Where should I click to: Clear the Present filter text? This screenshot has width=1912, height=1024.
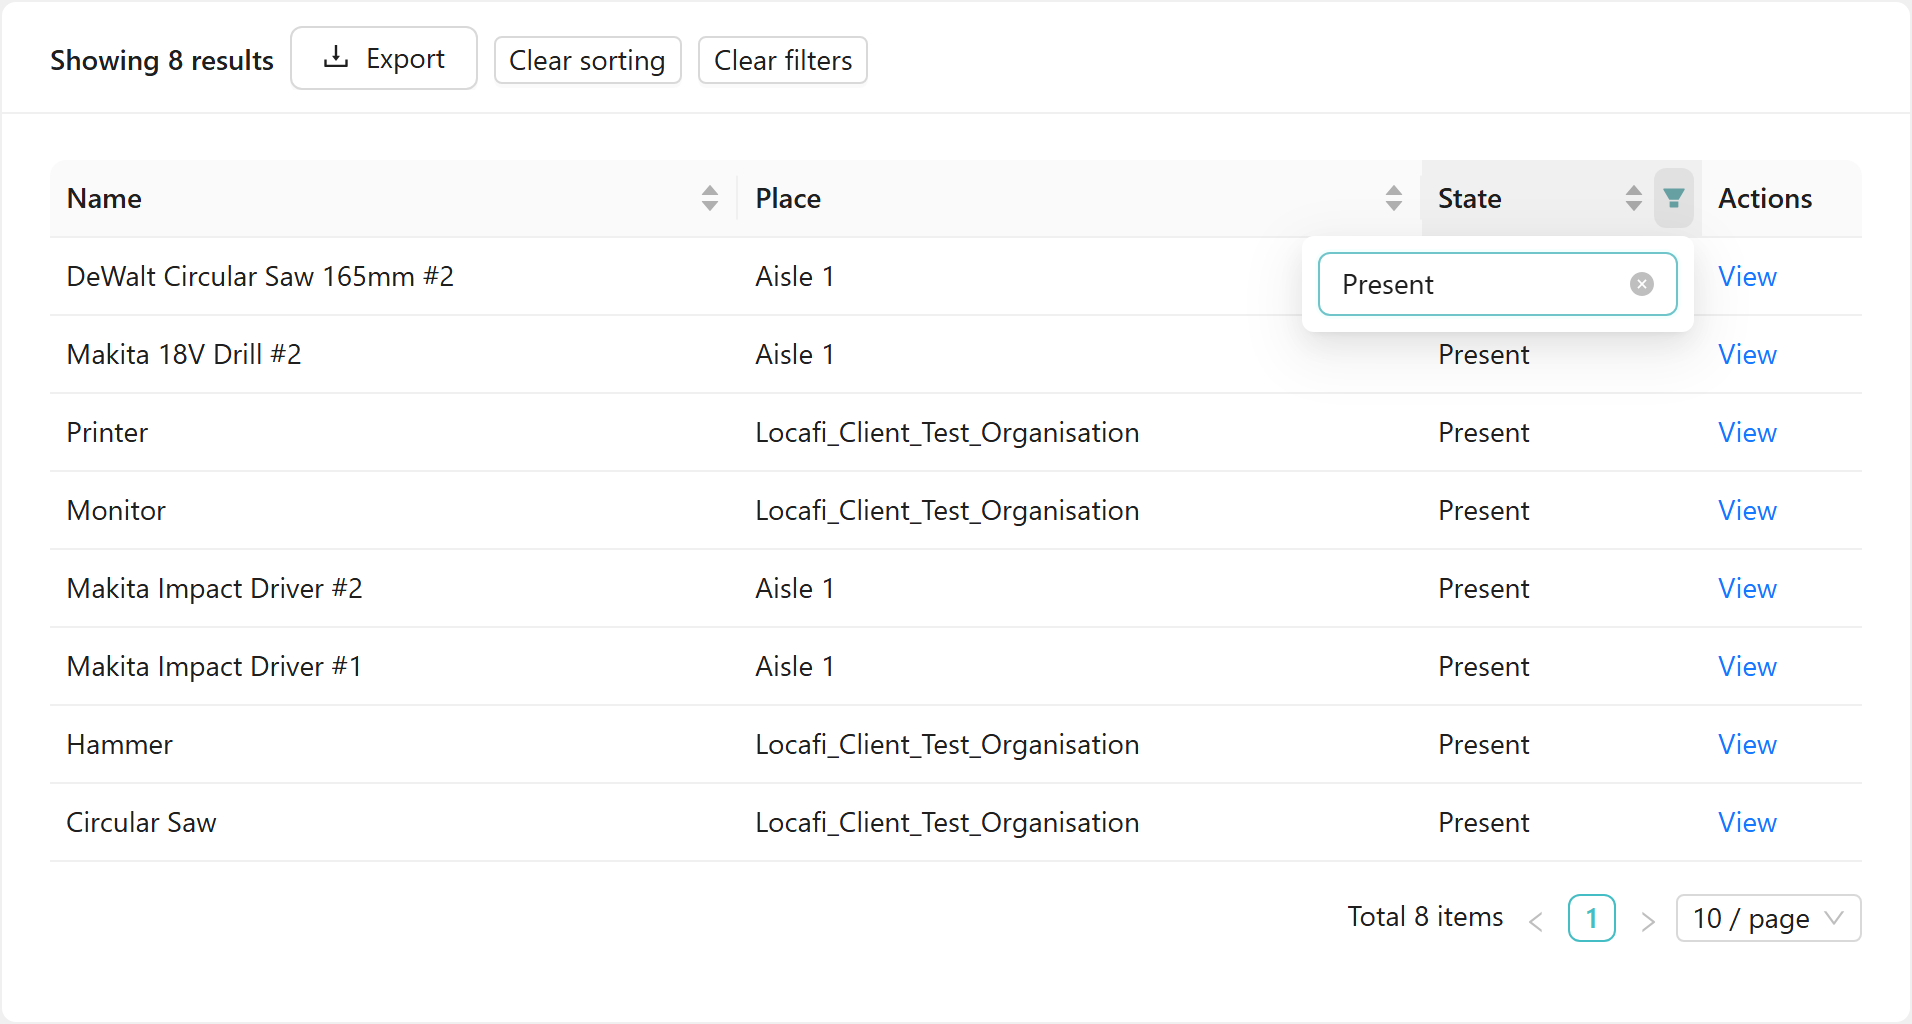1642,284
